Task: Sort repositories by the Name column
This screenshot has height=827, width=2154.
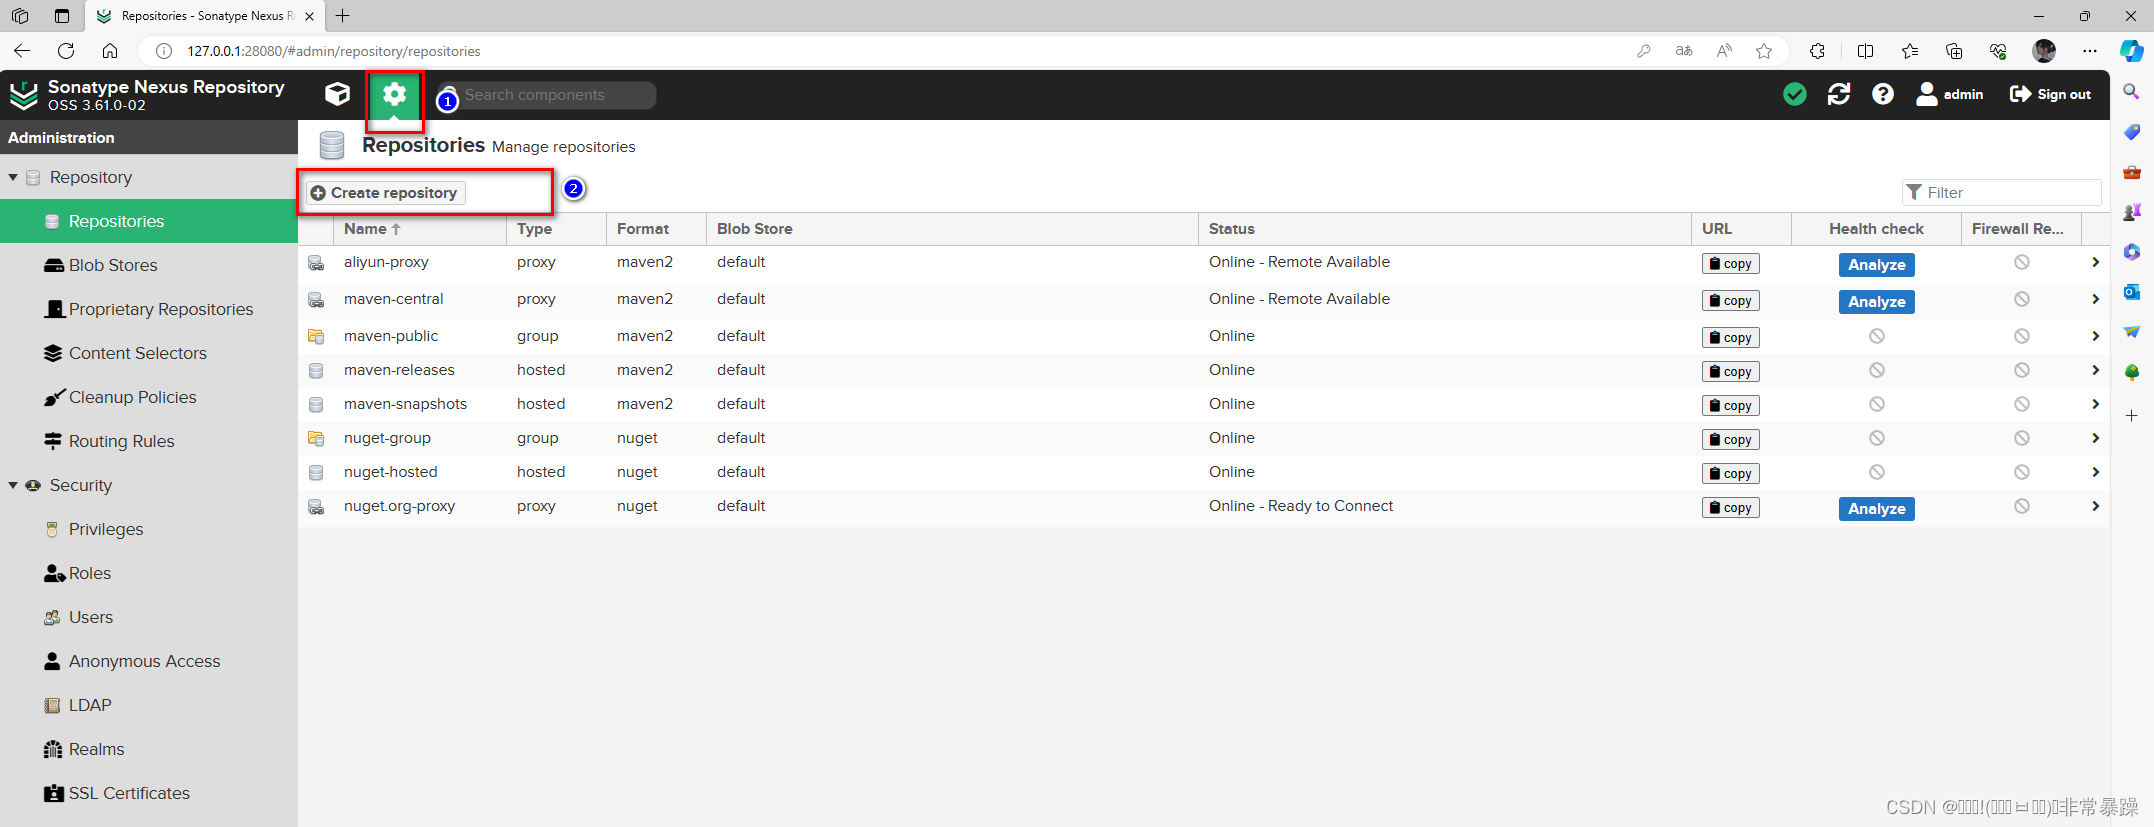Action: 420,229
